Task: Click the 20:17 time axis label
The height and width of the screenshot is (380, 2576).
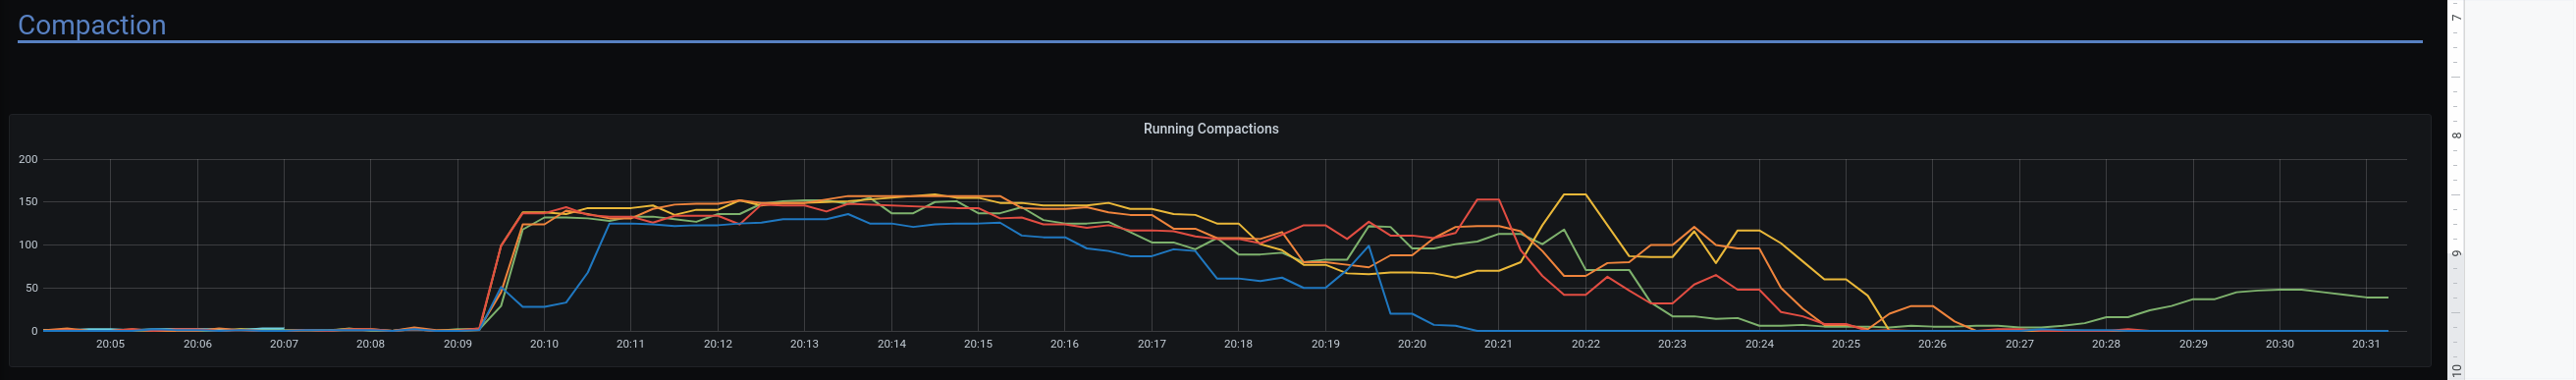Action: (x=1152, y=344)
